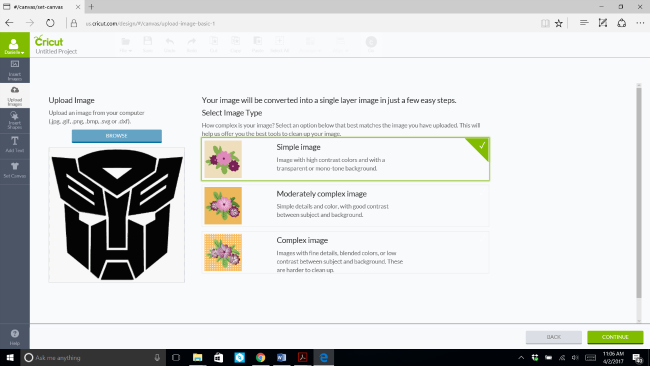
Task: Go back in the browser
Action: point(9,23)
